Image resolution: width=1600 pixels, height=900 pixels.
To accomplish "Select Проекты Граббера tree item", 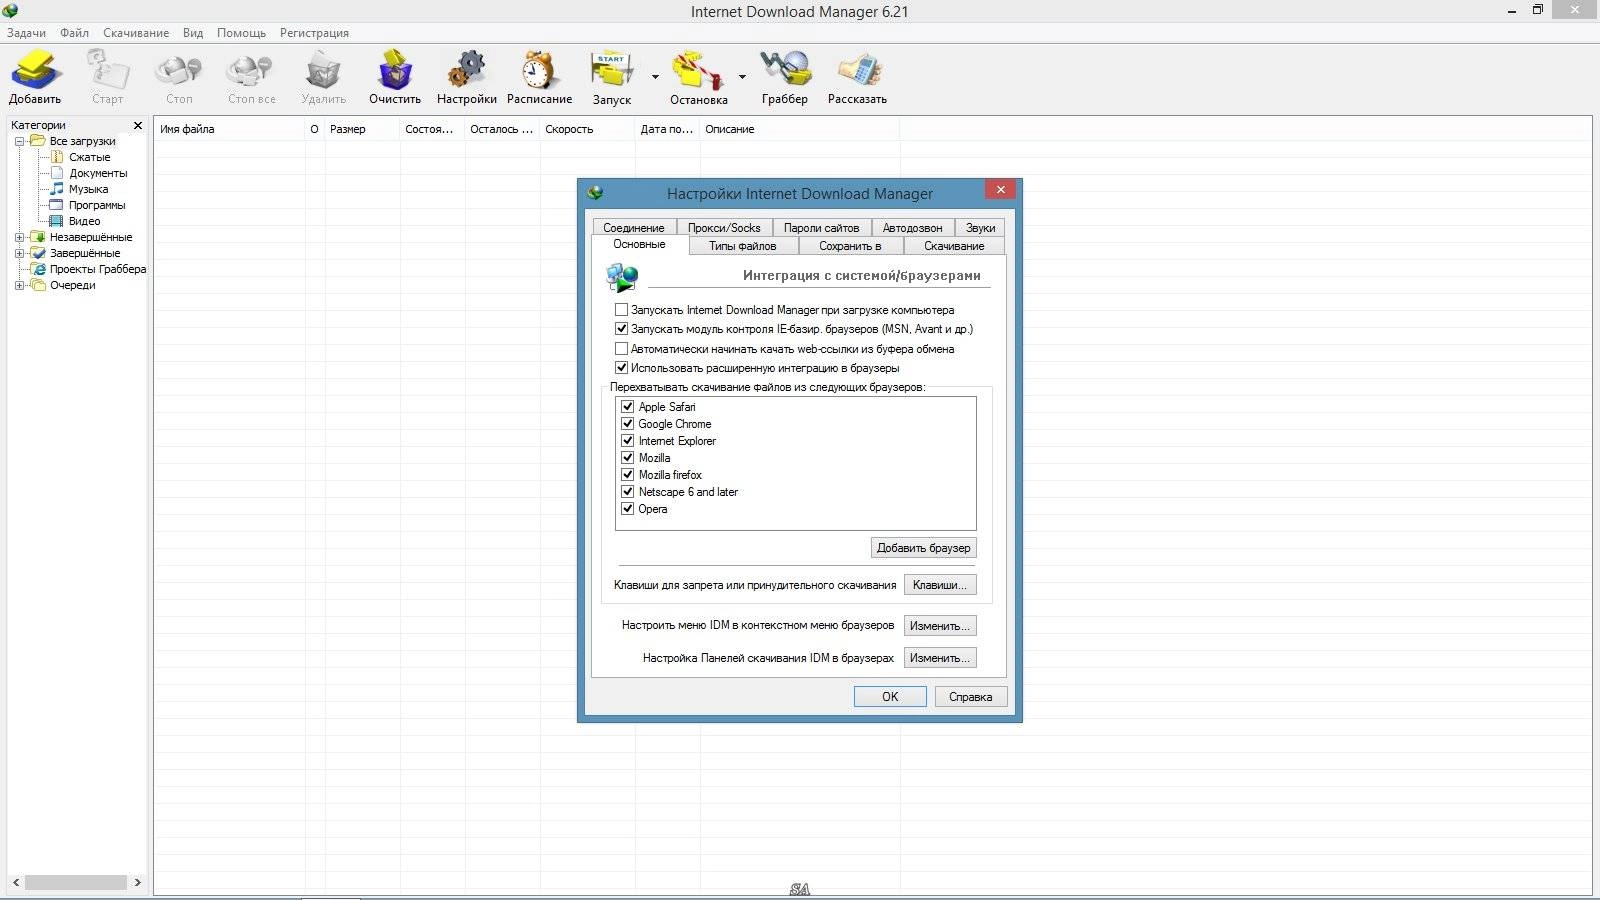I will tap(98, 269).
